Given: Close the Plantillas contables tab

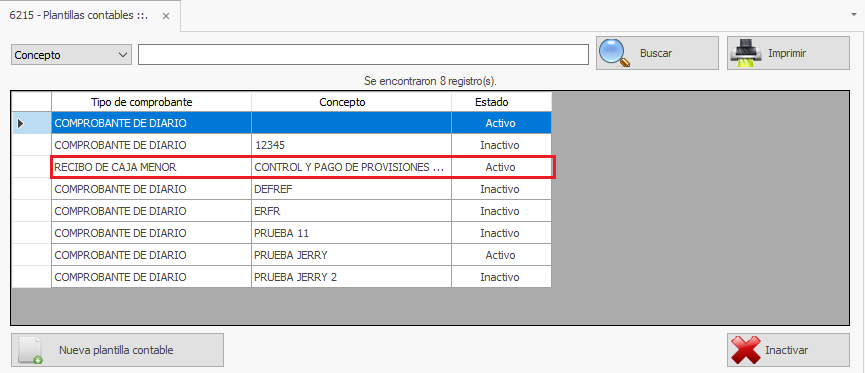Looking at the screenshot, I should point(165,16).
